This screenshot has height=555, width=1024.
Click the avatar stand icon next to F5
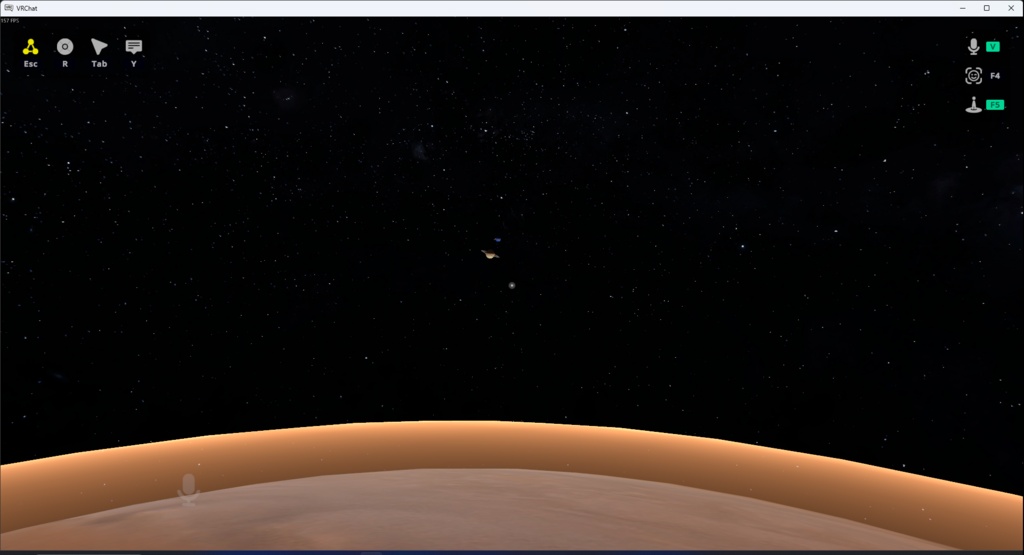pyautogui.click(x=973, y=104)
